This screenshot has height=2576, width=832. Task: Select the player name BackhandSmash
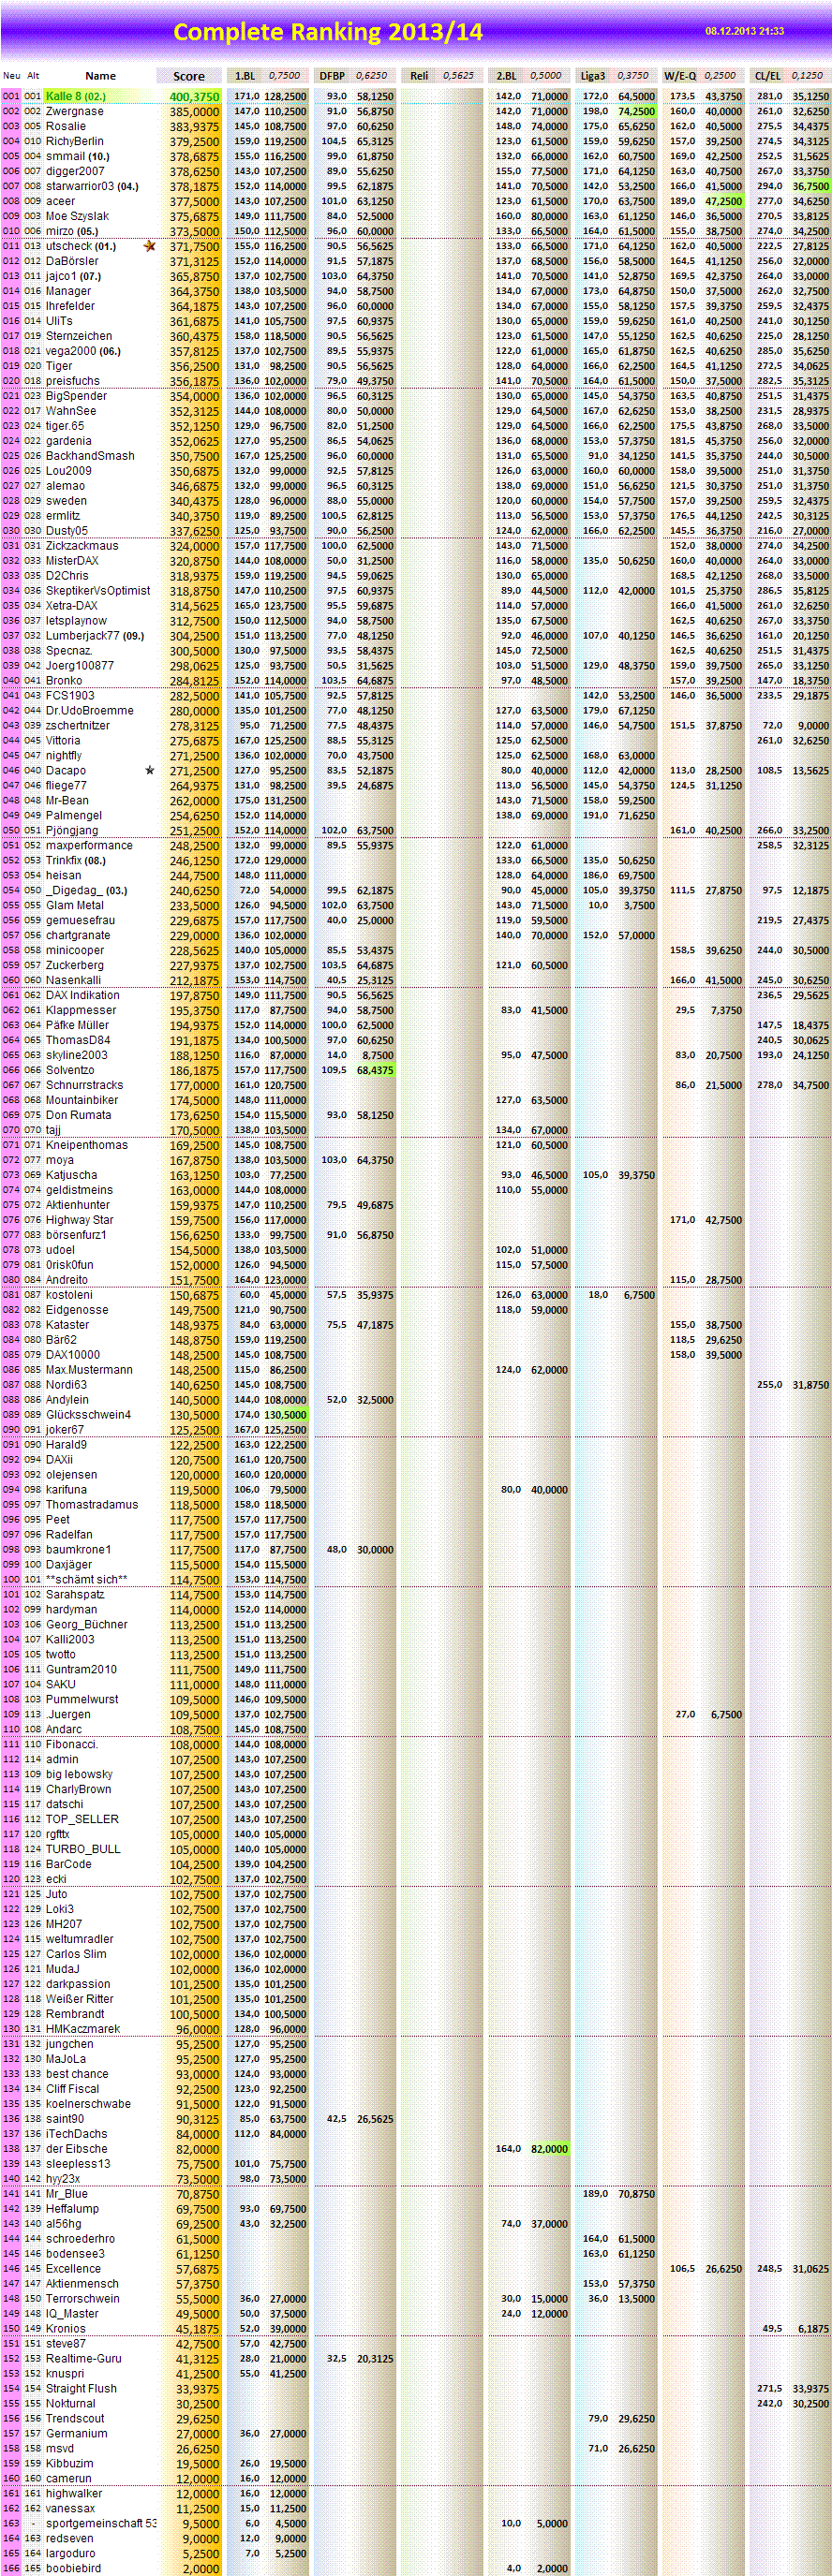point(90,456)
